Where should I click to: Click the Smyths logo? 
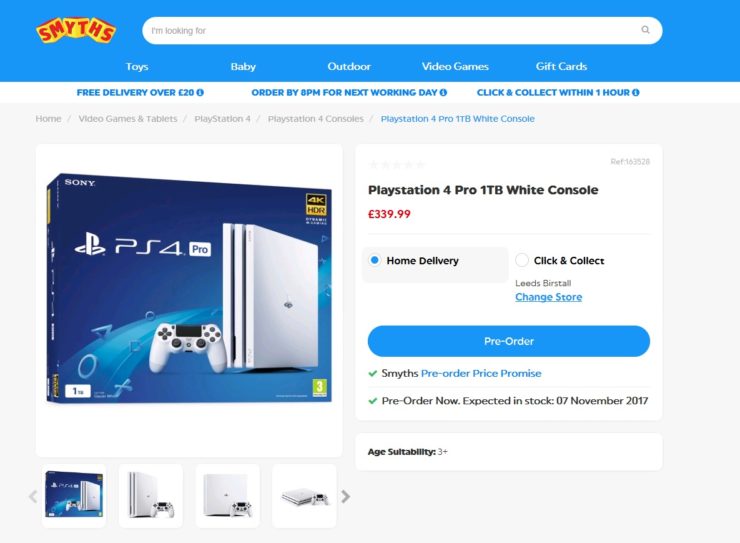[x=76, y=30]
